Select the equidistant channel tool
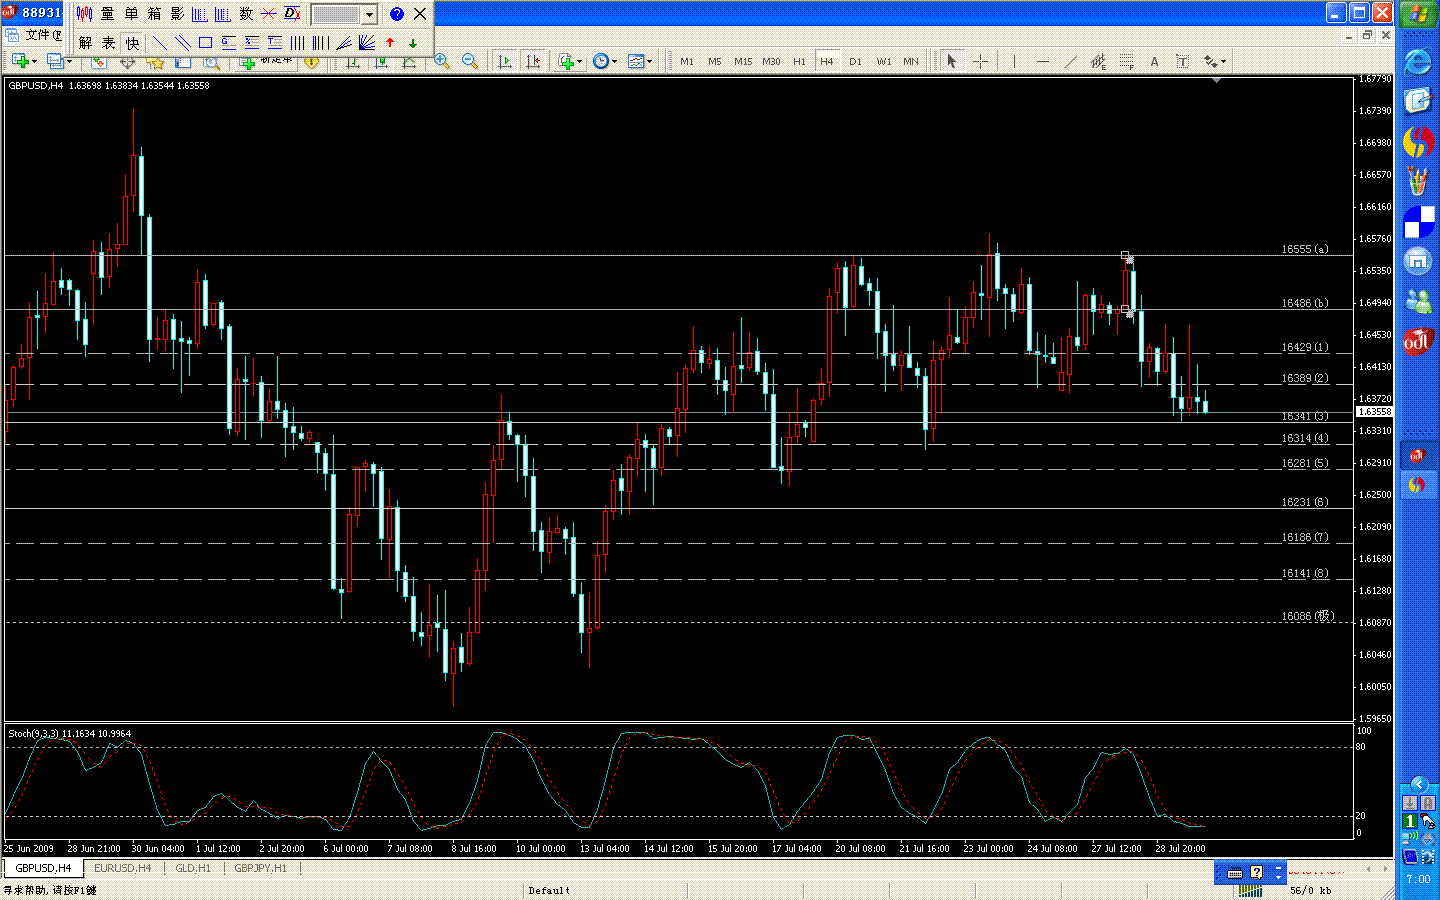Image resolution: width=1440 pixels, height=900 pixels. (1098, 61)
